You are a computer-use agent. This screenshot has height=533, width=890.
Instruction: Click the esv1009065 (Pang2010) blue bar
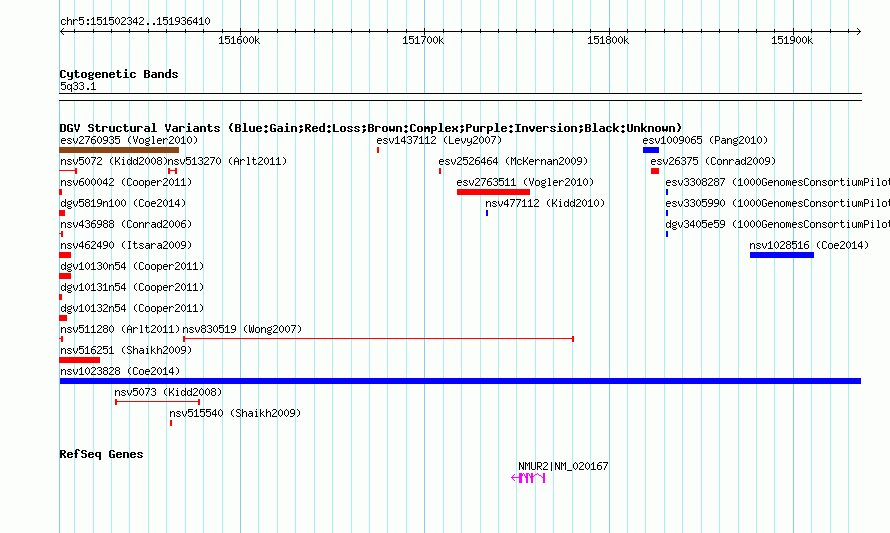651,150
